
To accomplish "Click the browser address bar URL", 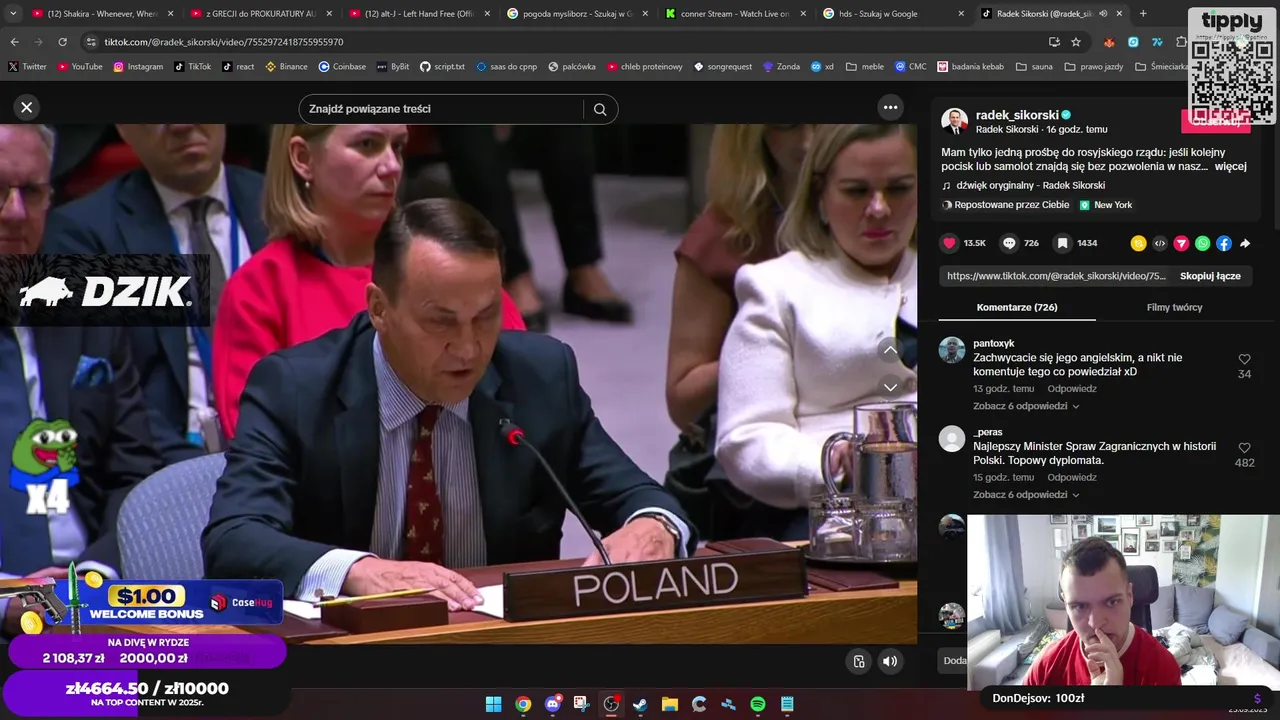I will [x=224, y=42].
